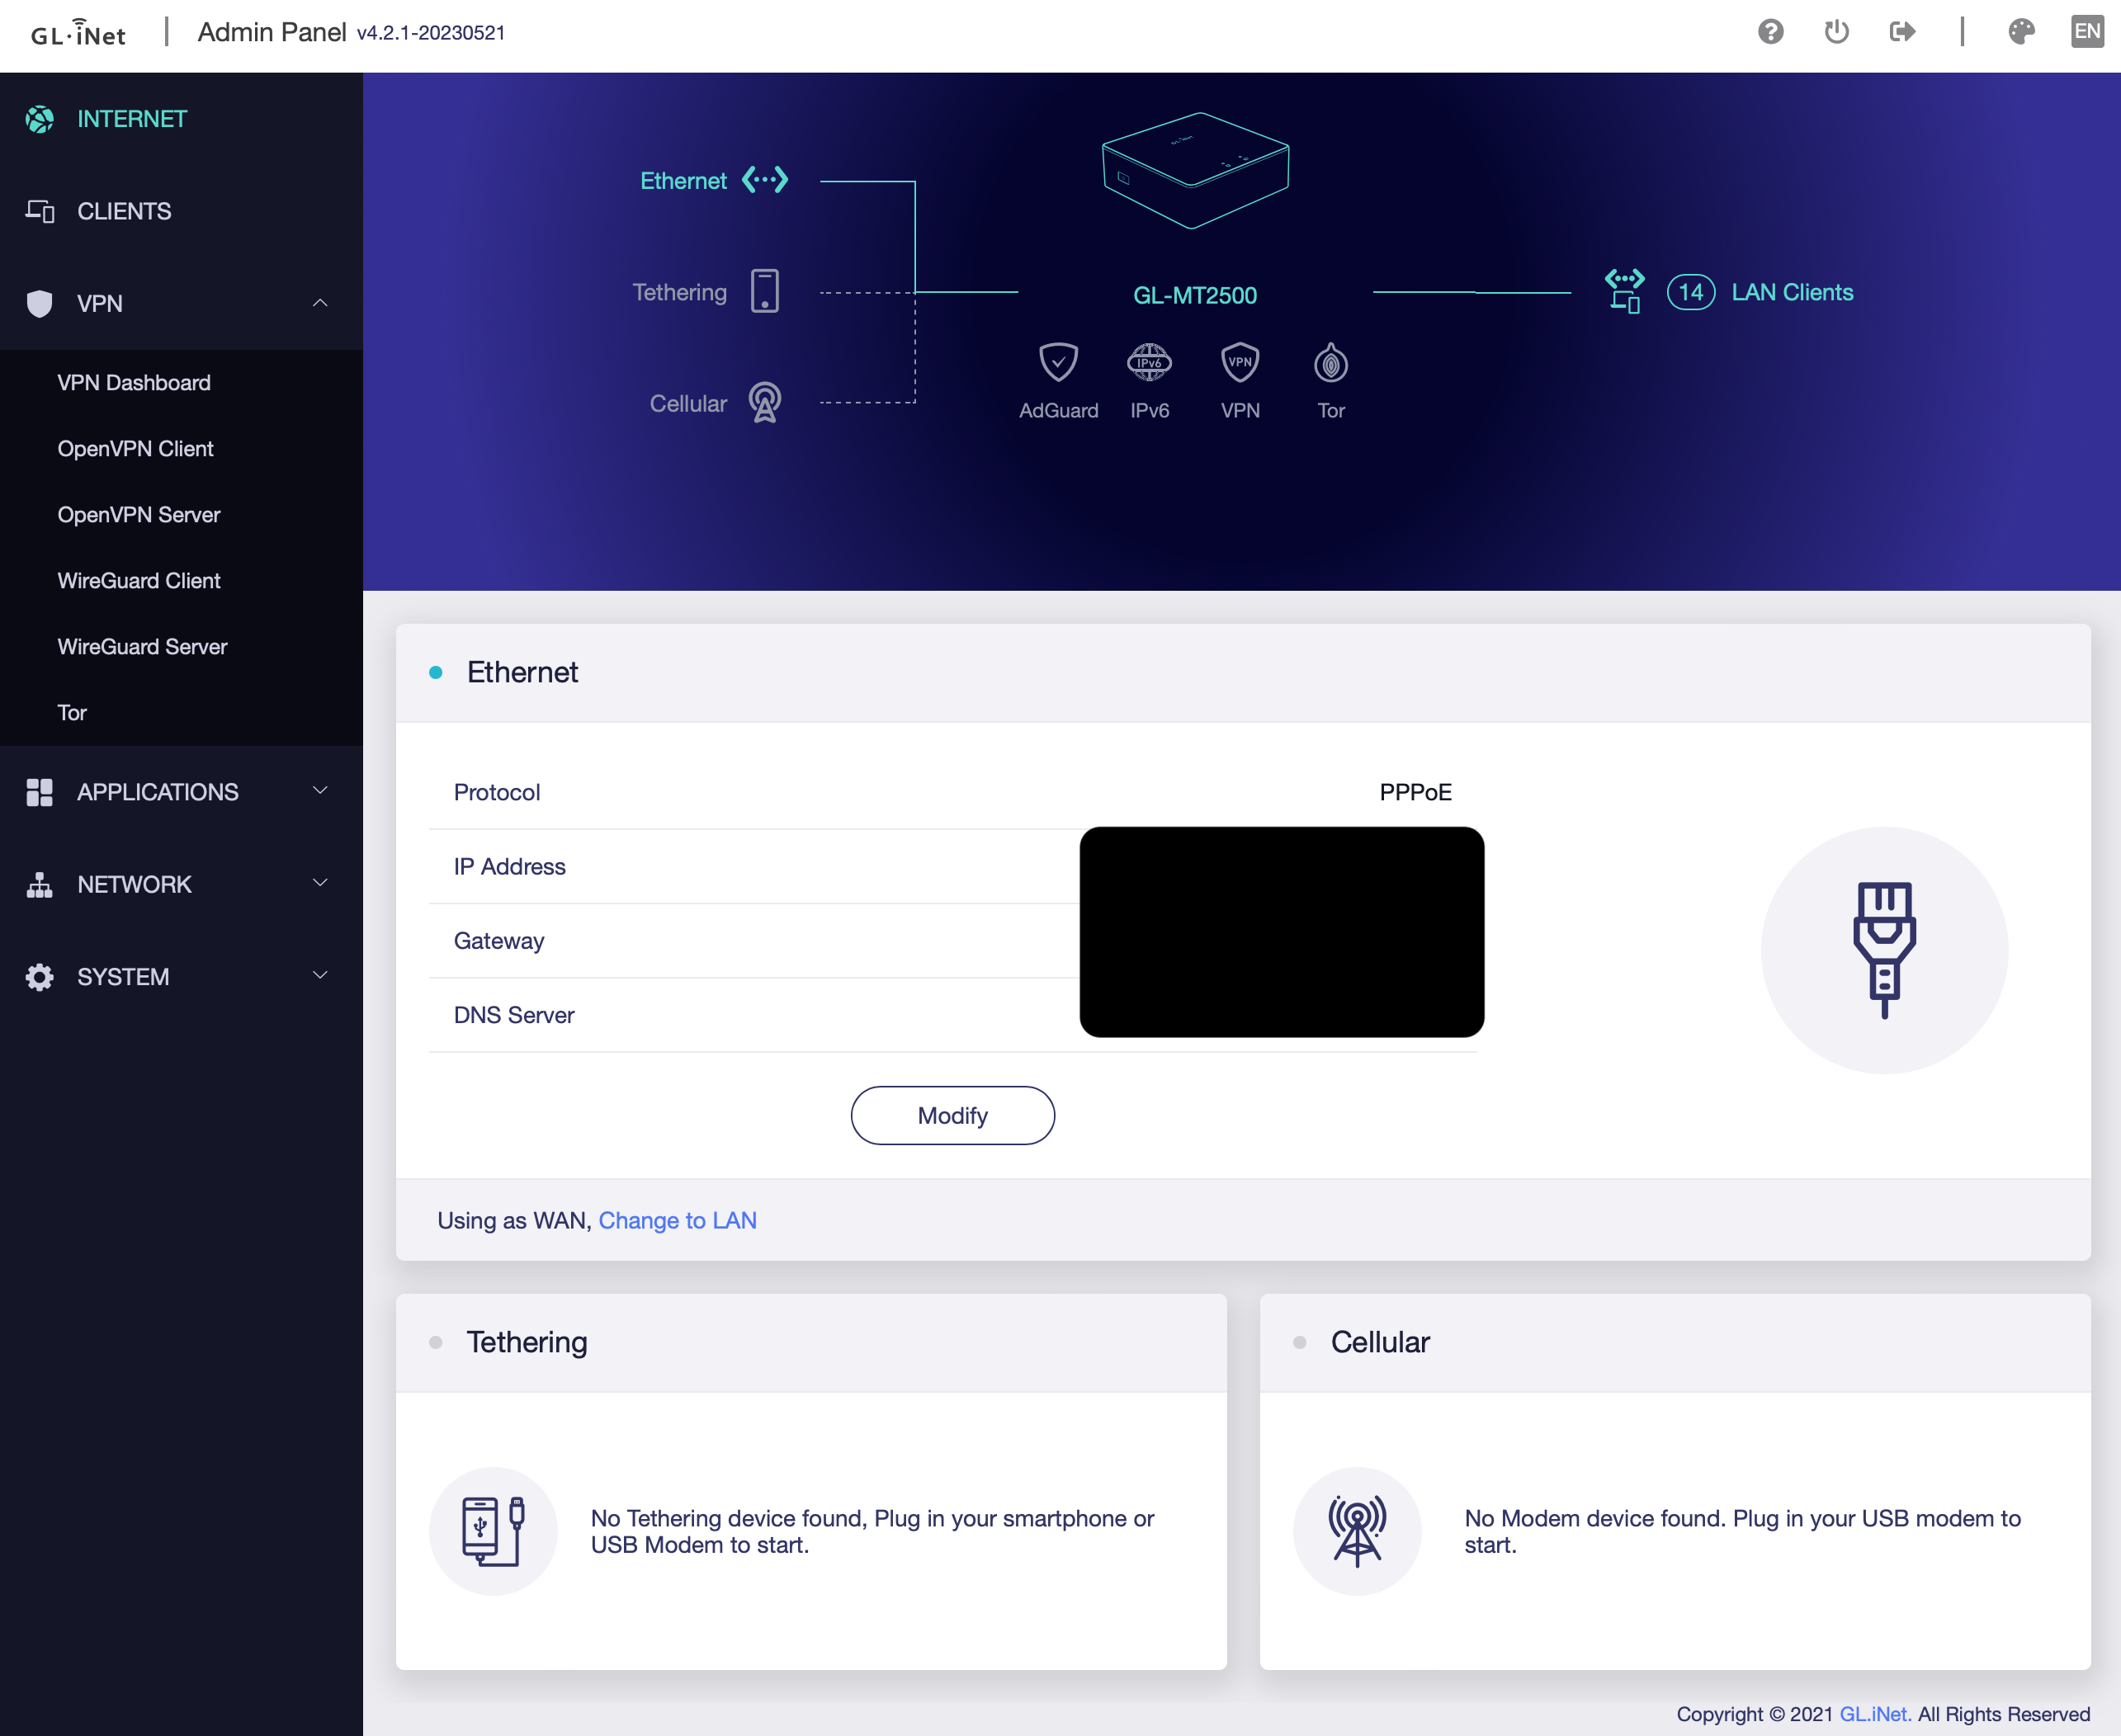This screenshot has height=1736, width=2121.
Task: Click the AdGuard shield icon
Action: [x=1058, y=363]
